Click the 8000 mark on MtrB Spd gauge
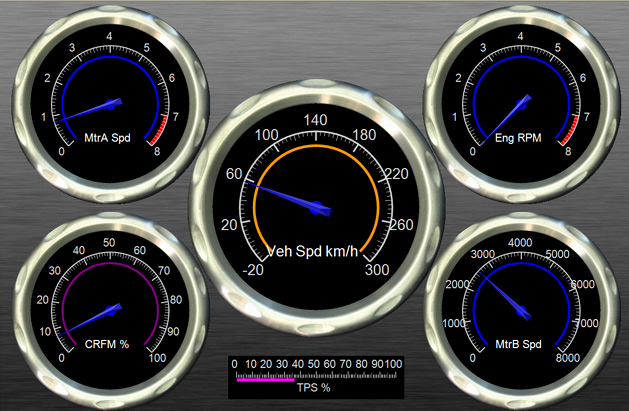Screen dimensions: 629x411 tap(568, 358)
